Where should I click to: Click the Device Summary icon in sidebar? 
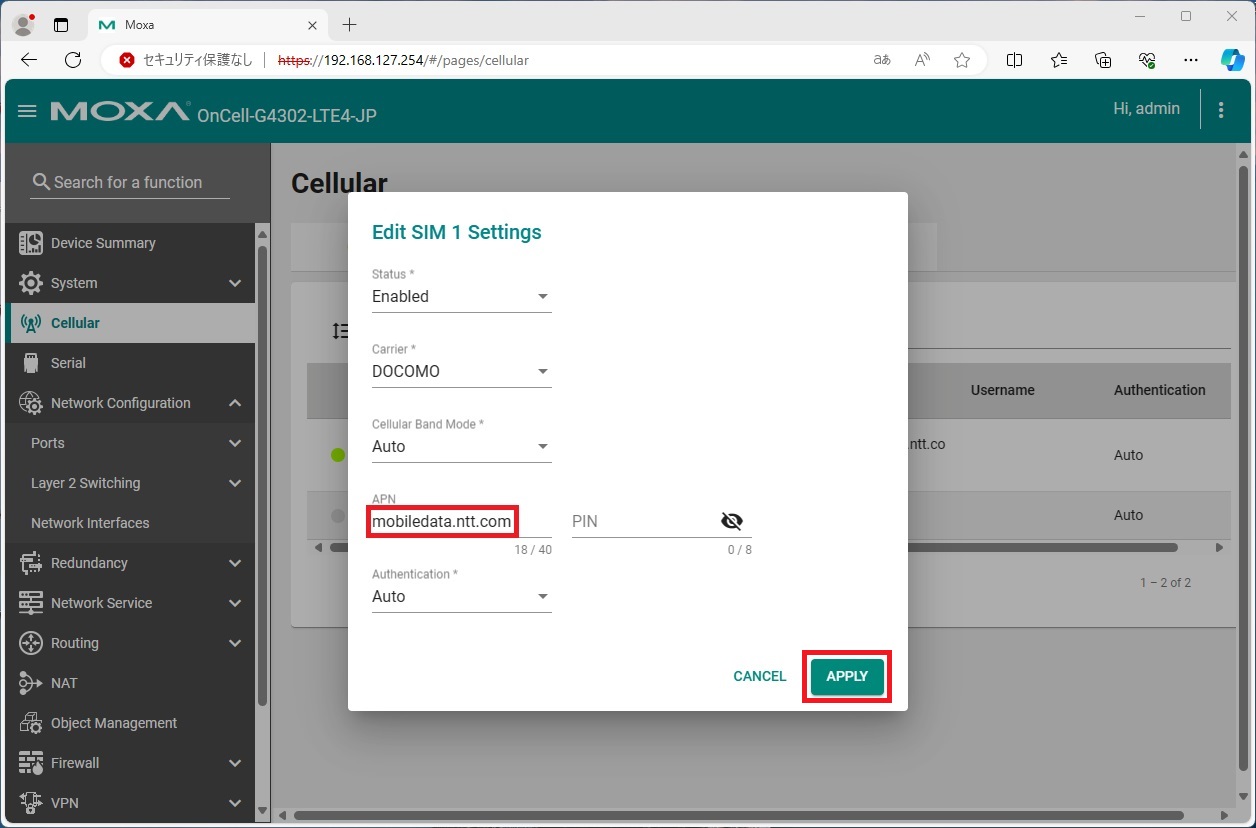coord(31,243)
